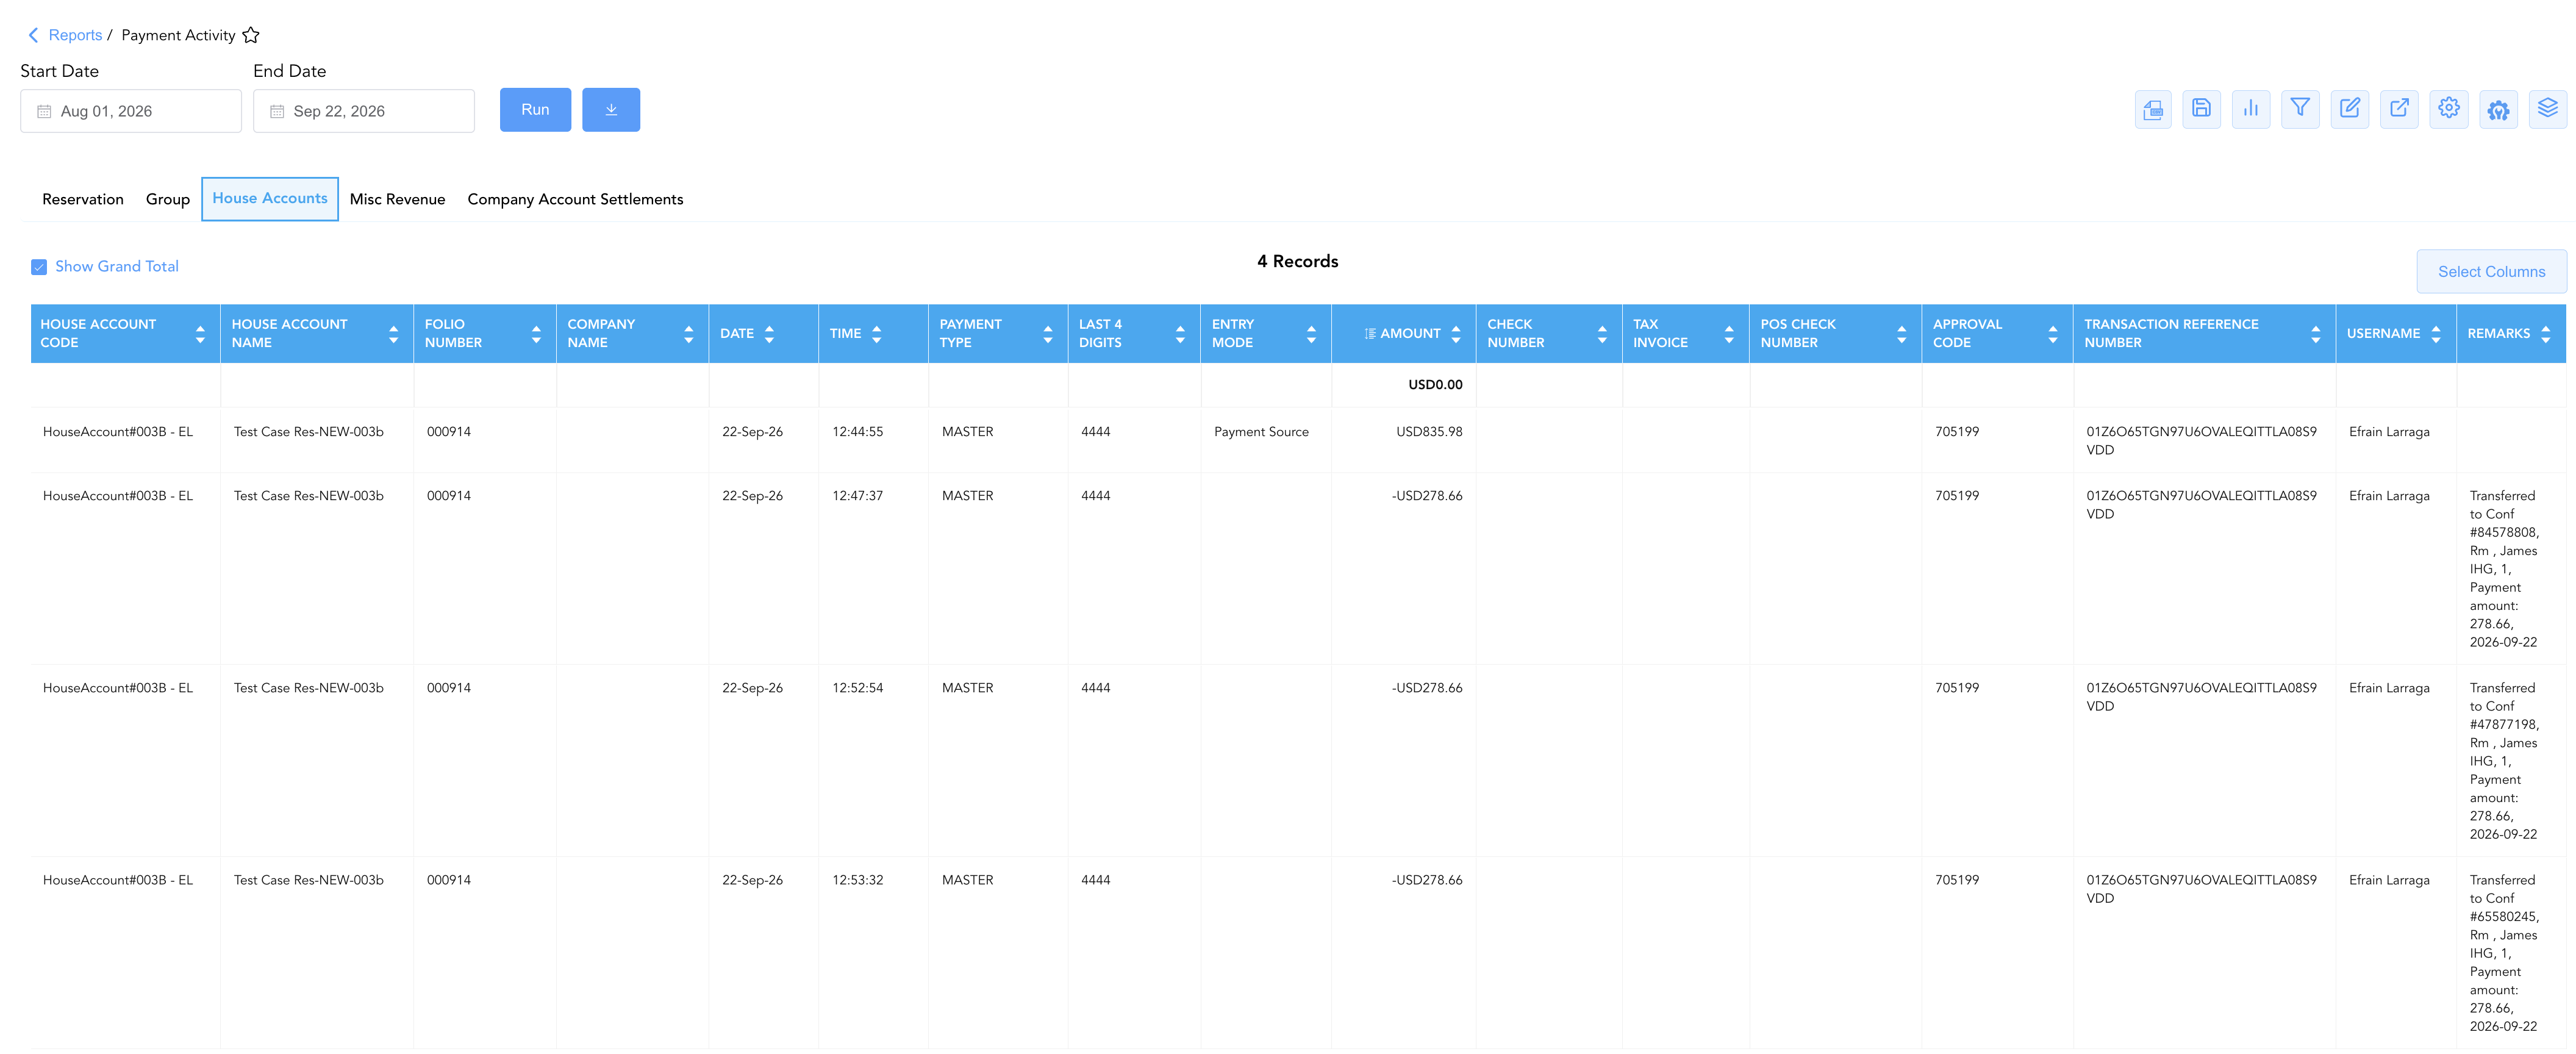Open the funnel filter icon

tap(2301, 109)
